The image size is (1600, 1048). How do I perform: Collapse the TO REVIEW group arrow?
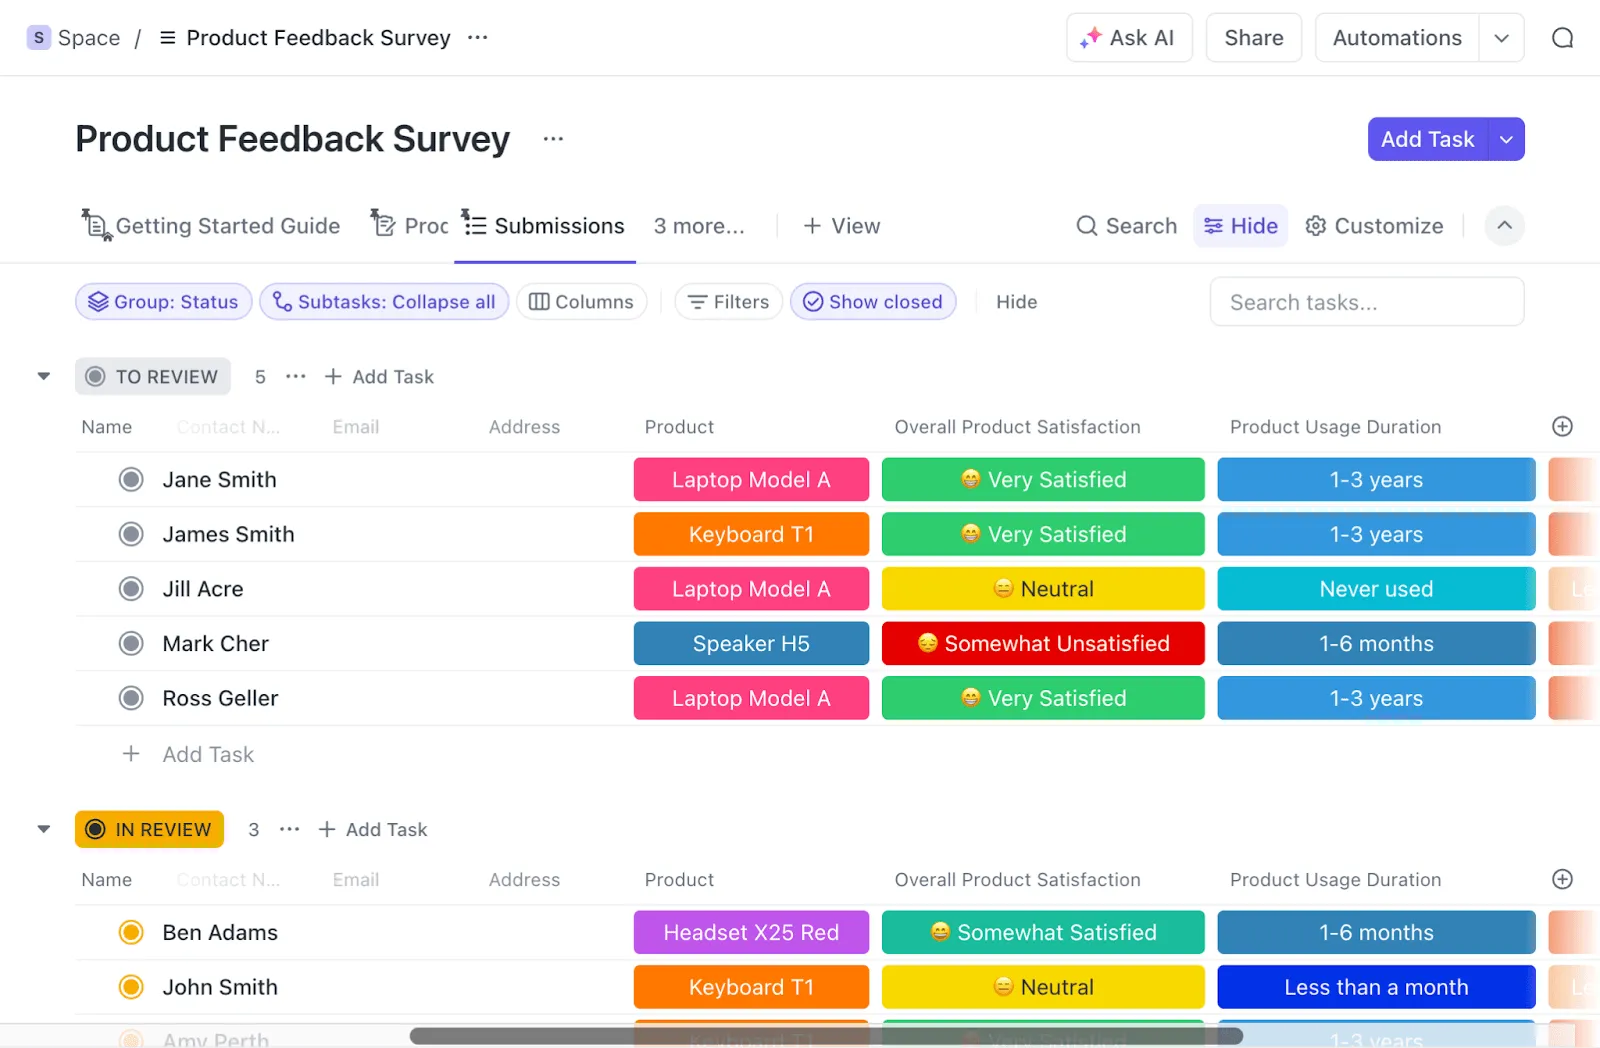[44, 377]
